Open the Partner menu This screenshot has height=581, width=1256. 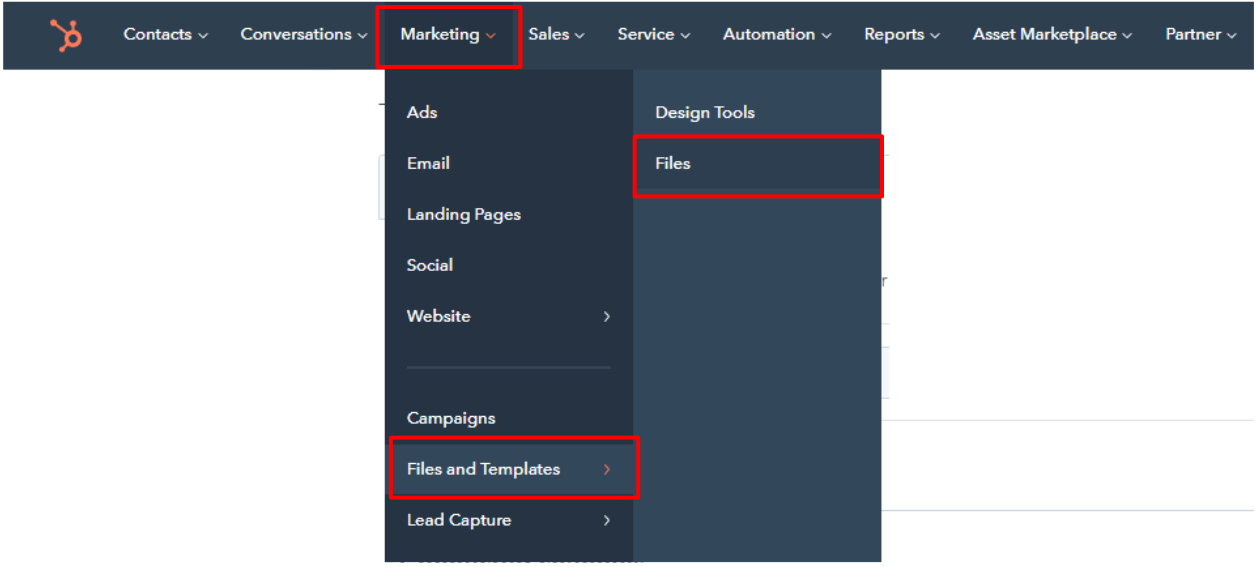[1201, 35]
